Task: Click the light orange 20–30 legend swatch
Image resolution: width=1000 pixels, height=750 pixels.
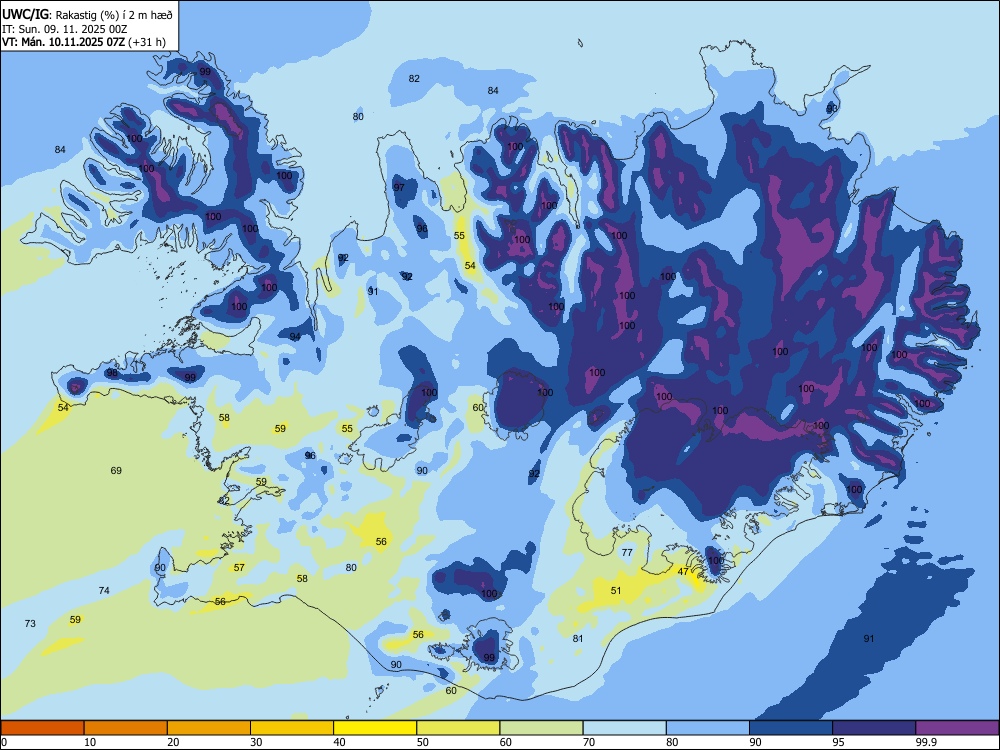Action: click(x=209, y=728)
